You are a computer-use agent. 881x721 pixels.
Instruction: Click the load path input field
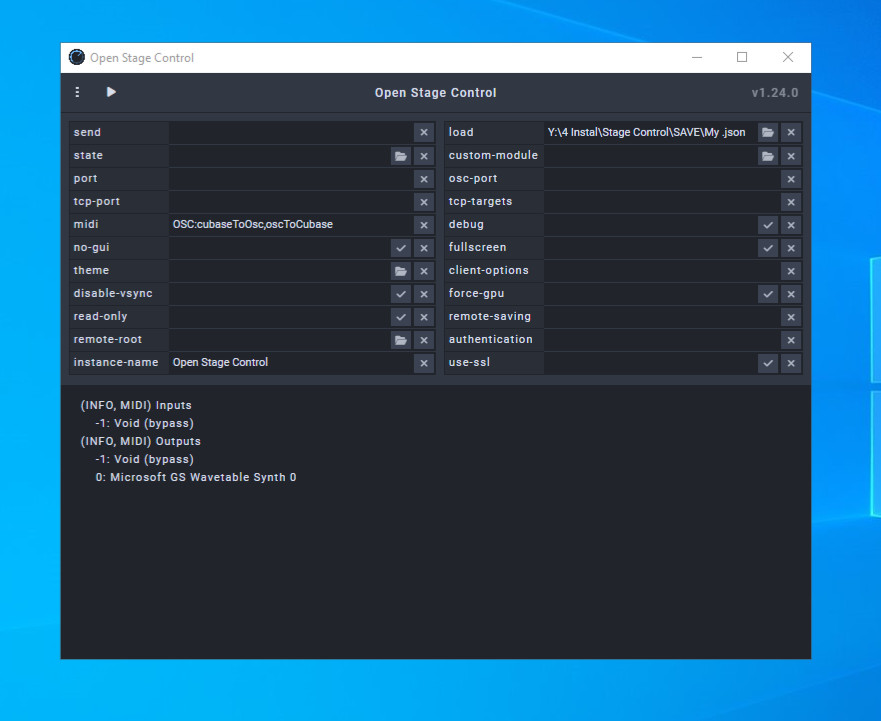(650, 133)
